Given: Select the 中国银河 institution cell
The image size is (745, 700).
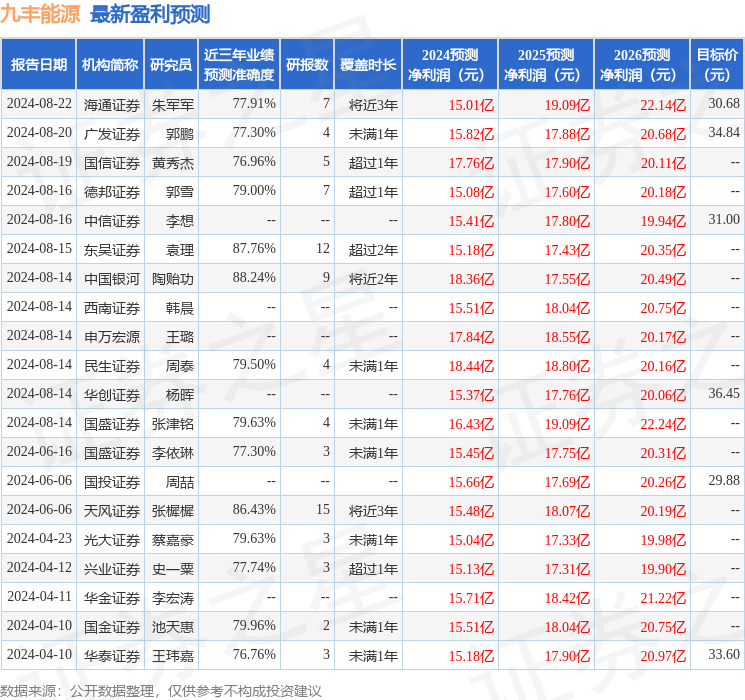Looking at the screenshot, I should pos(112,279).
